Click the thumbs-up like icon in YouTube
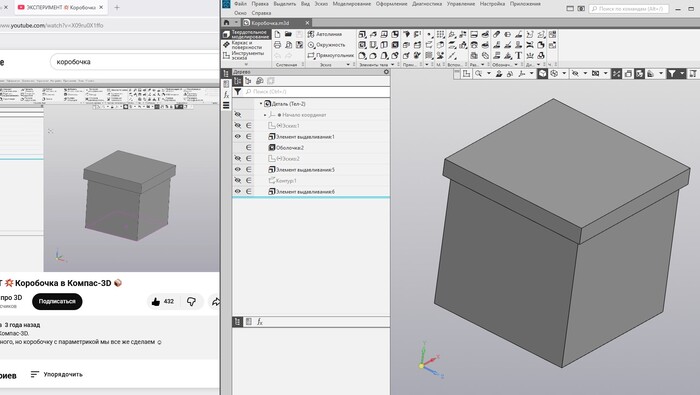This screenshot has height=395, width=700. (155, 302)
